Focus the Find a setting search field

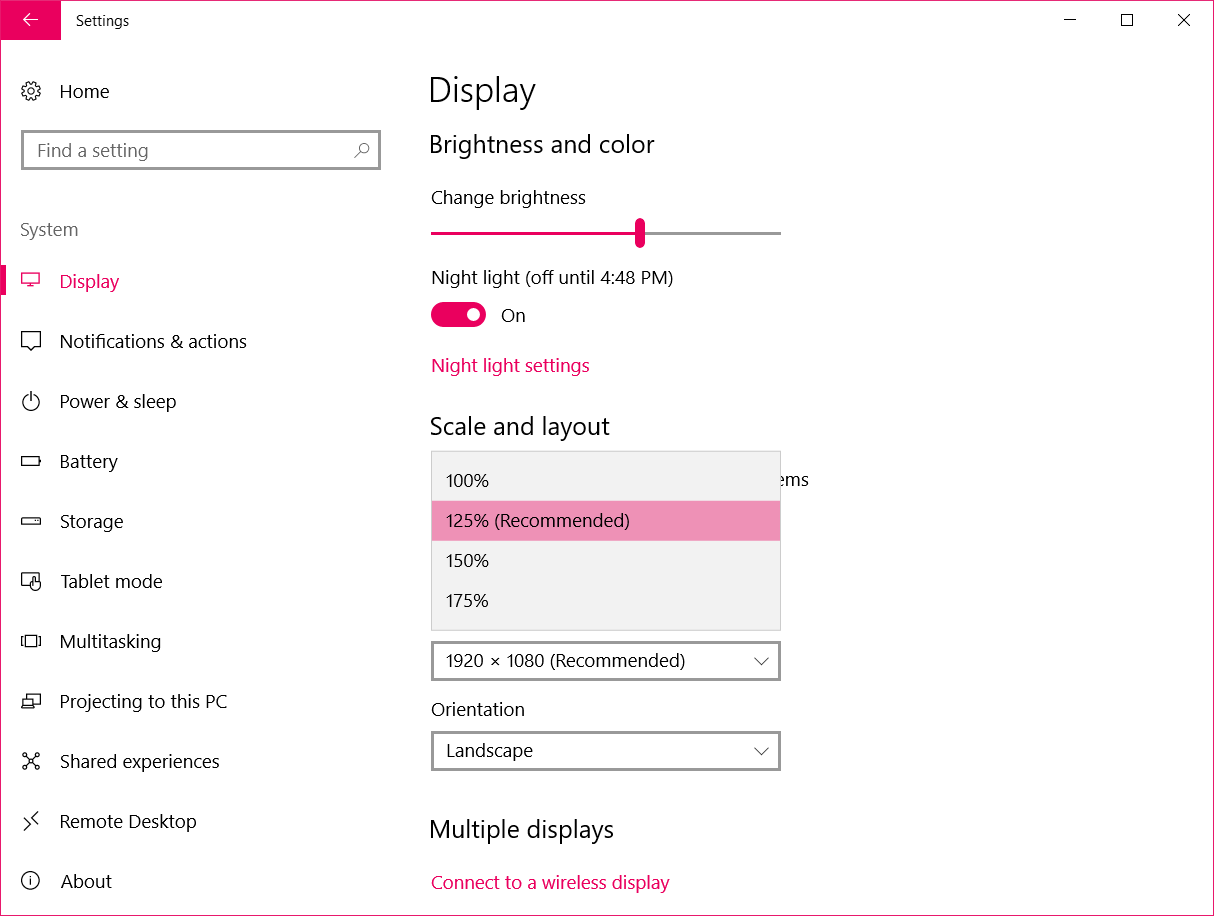pos(190,150)
